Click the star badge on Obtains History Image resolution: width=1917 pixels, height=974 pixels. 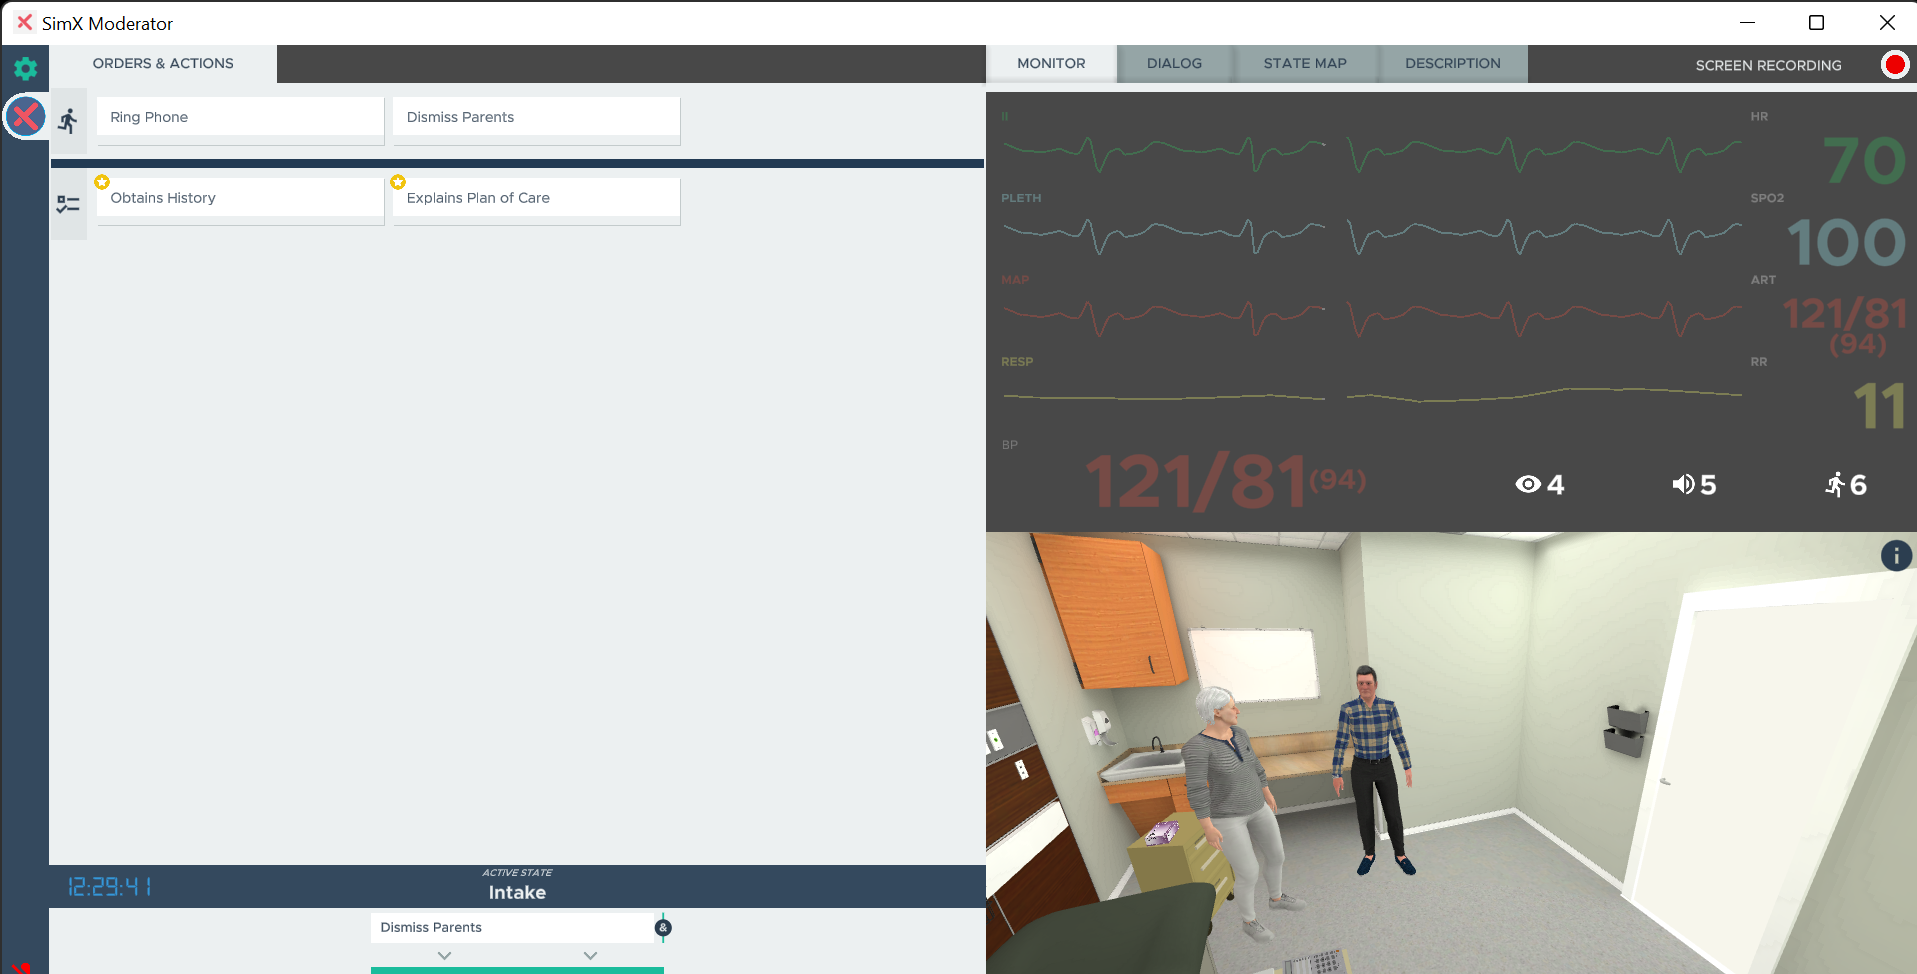(102, 182)
